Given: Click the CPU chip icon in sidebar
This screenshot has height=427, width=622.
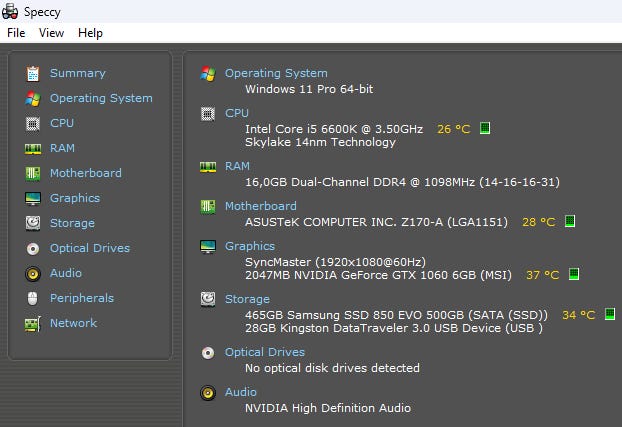Looking at the screenshot, I should (33, 124).
